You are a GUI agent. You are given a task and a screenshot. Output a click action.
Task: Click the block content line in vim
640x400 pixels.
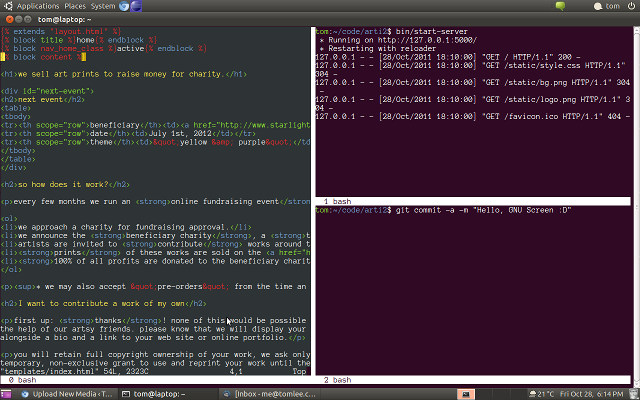click(x=43, y=57)
